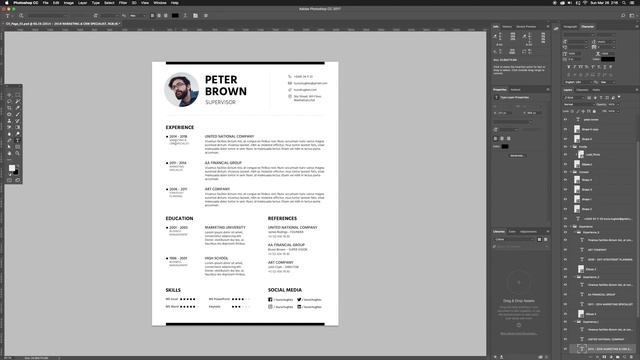Enable Faux Bold in Character panel
This screenshot has width=640, height=360.
point(569,67)
